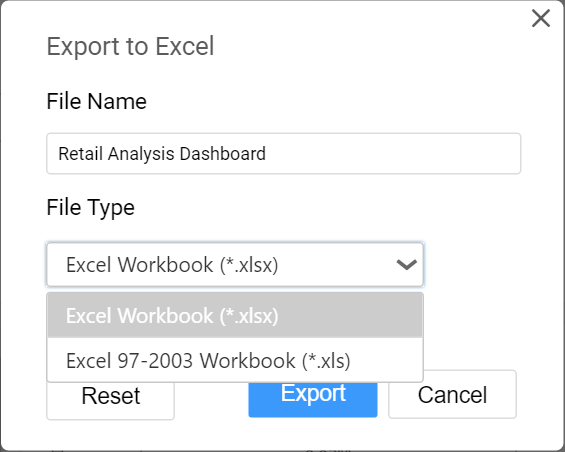Image resolution: width=565 pixels, height=452 pixels.
Task: Place cursor after Retail Analysis Dashboard text
Action: point(267,154)
